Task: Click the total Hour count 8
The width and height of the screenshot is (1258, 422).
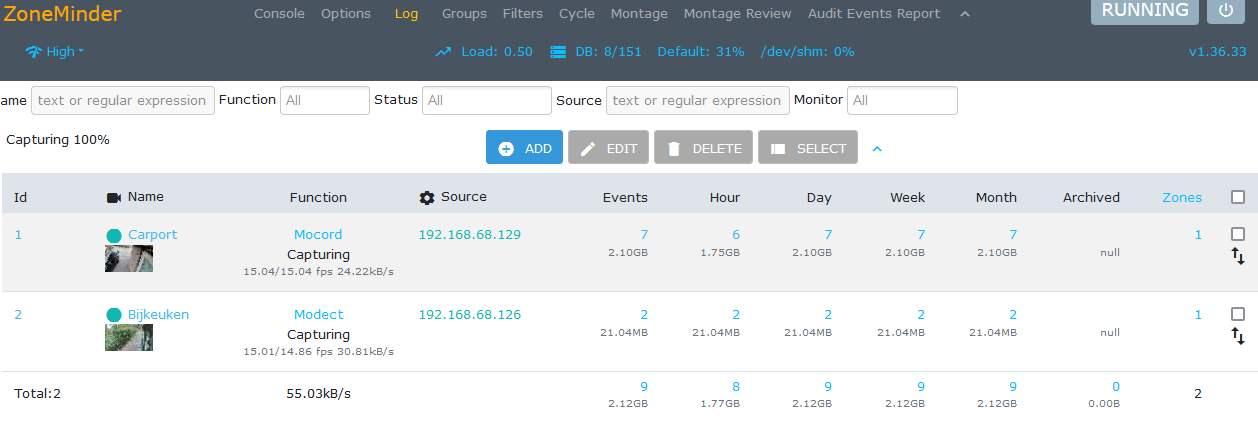Action: click(736, 387)
